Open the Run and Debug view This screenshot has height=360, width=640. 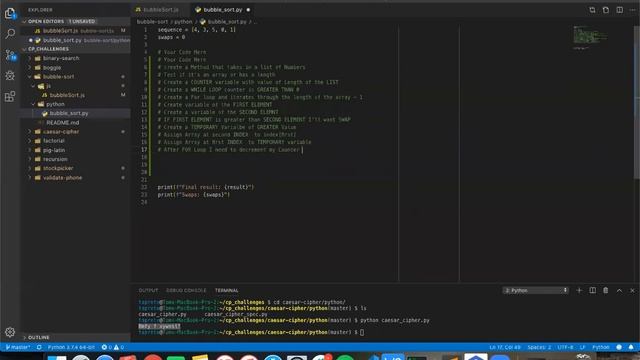[x=10, y=76]
